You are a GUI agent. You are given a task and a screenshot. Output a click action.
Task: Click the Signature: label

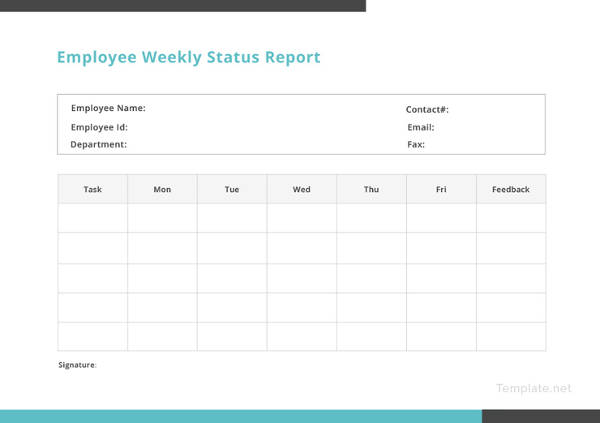77,365
